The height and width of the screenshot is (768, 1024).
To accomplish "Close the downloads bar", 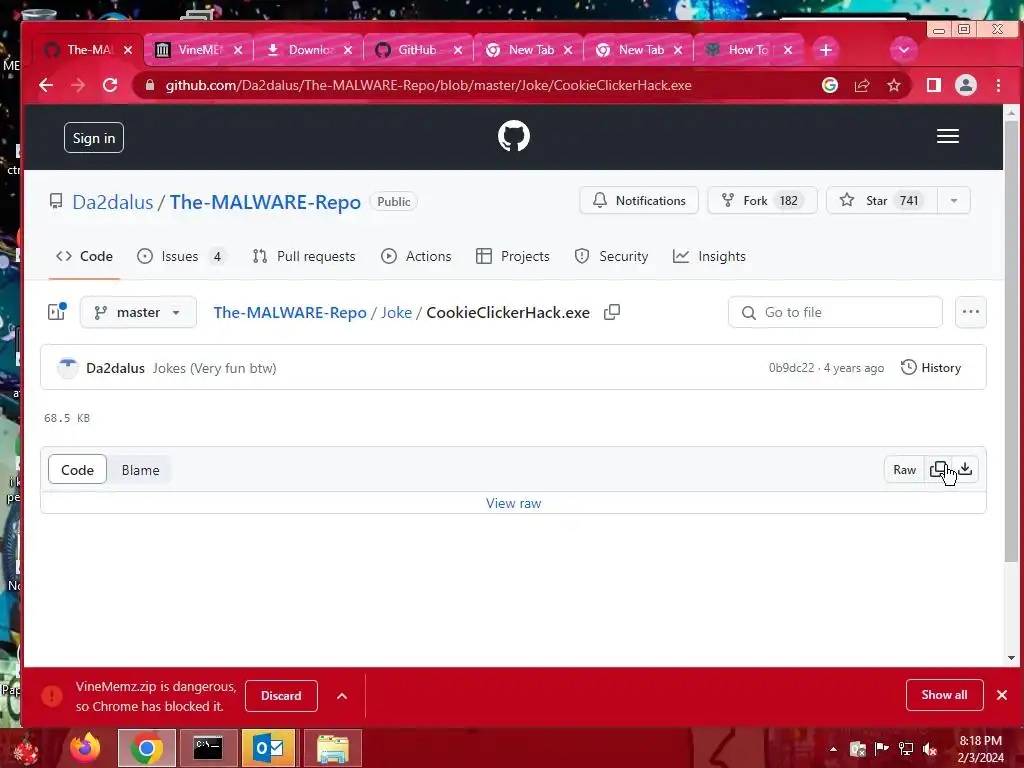I will pyautogui.click(x=1002, y=695).
